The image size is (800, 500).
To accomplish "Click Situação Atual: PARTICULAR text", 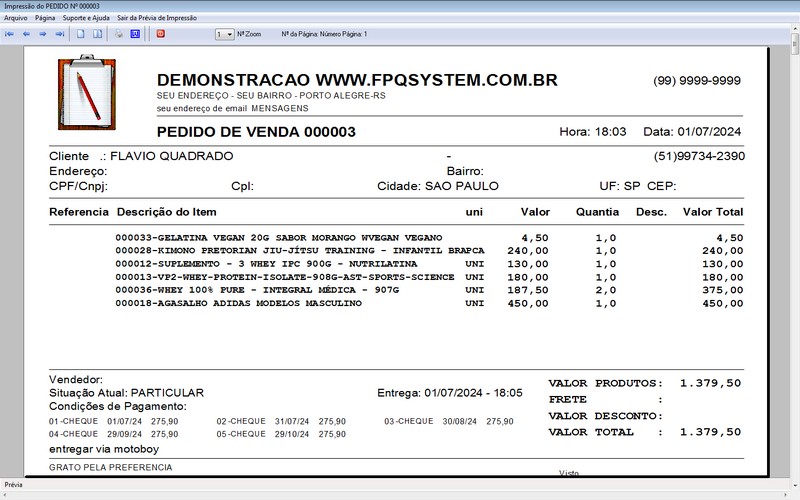I will pos(127,393).
